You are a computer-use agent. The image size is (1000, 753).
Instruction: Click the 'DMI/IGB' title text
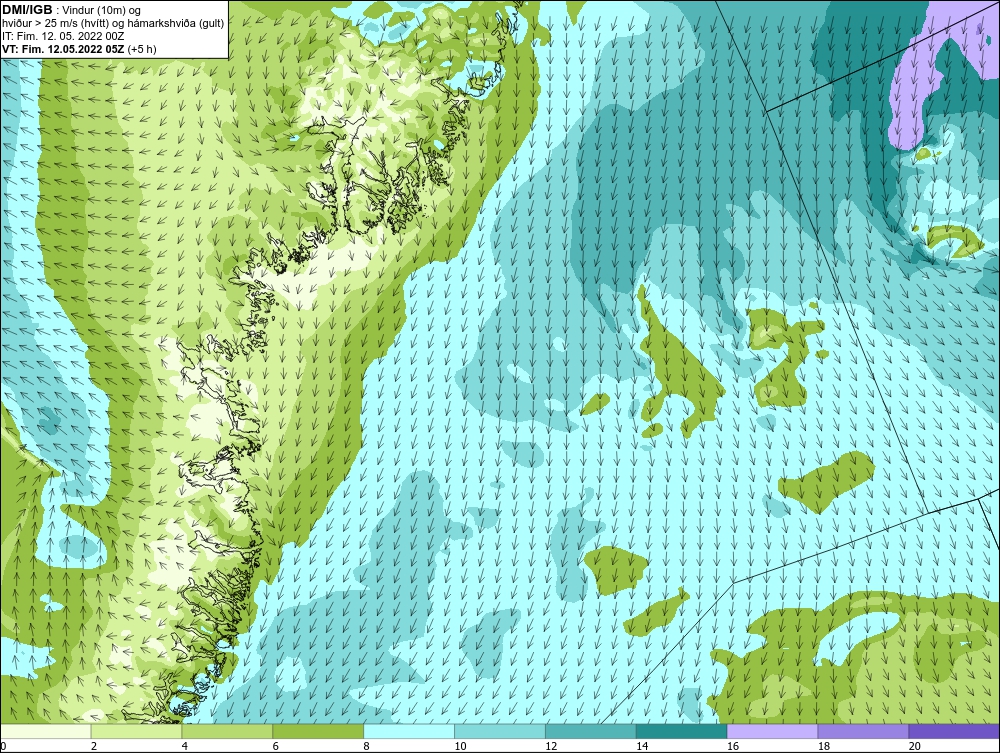(x=27, y=10)
